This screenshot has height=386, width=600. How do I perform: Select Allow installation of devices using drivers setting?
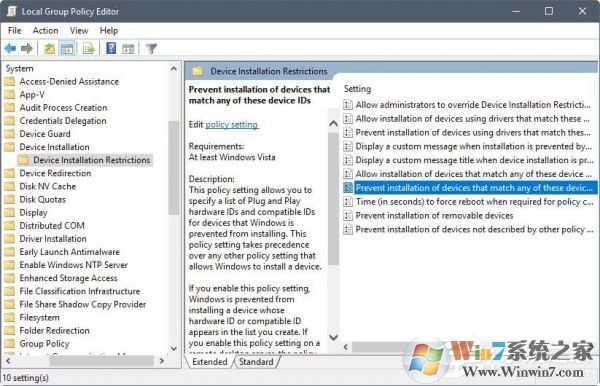(472, 119)
